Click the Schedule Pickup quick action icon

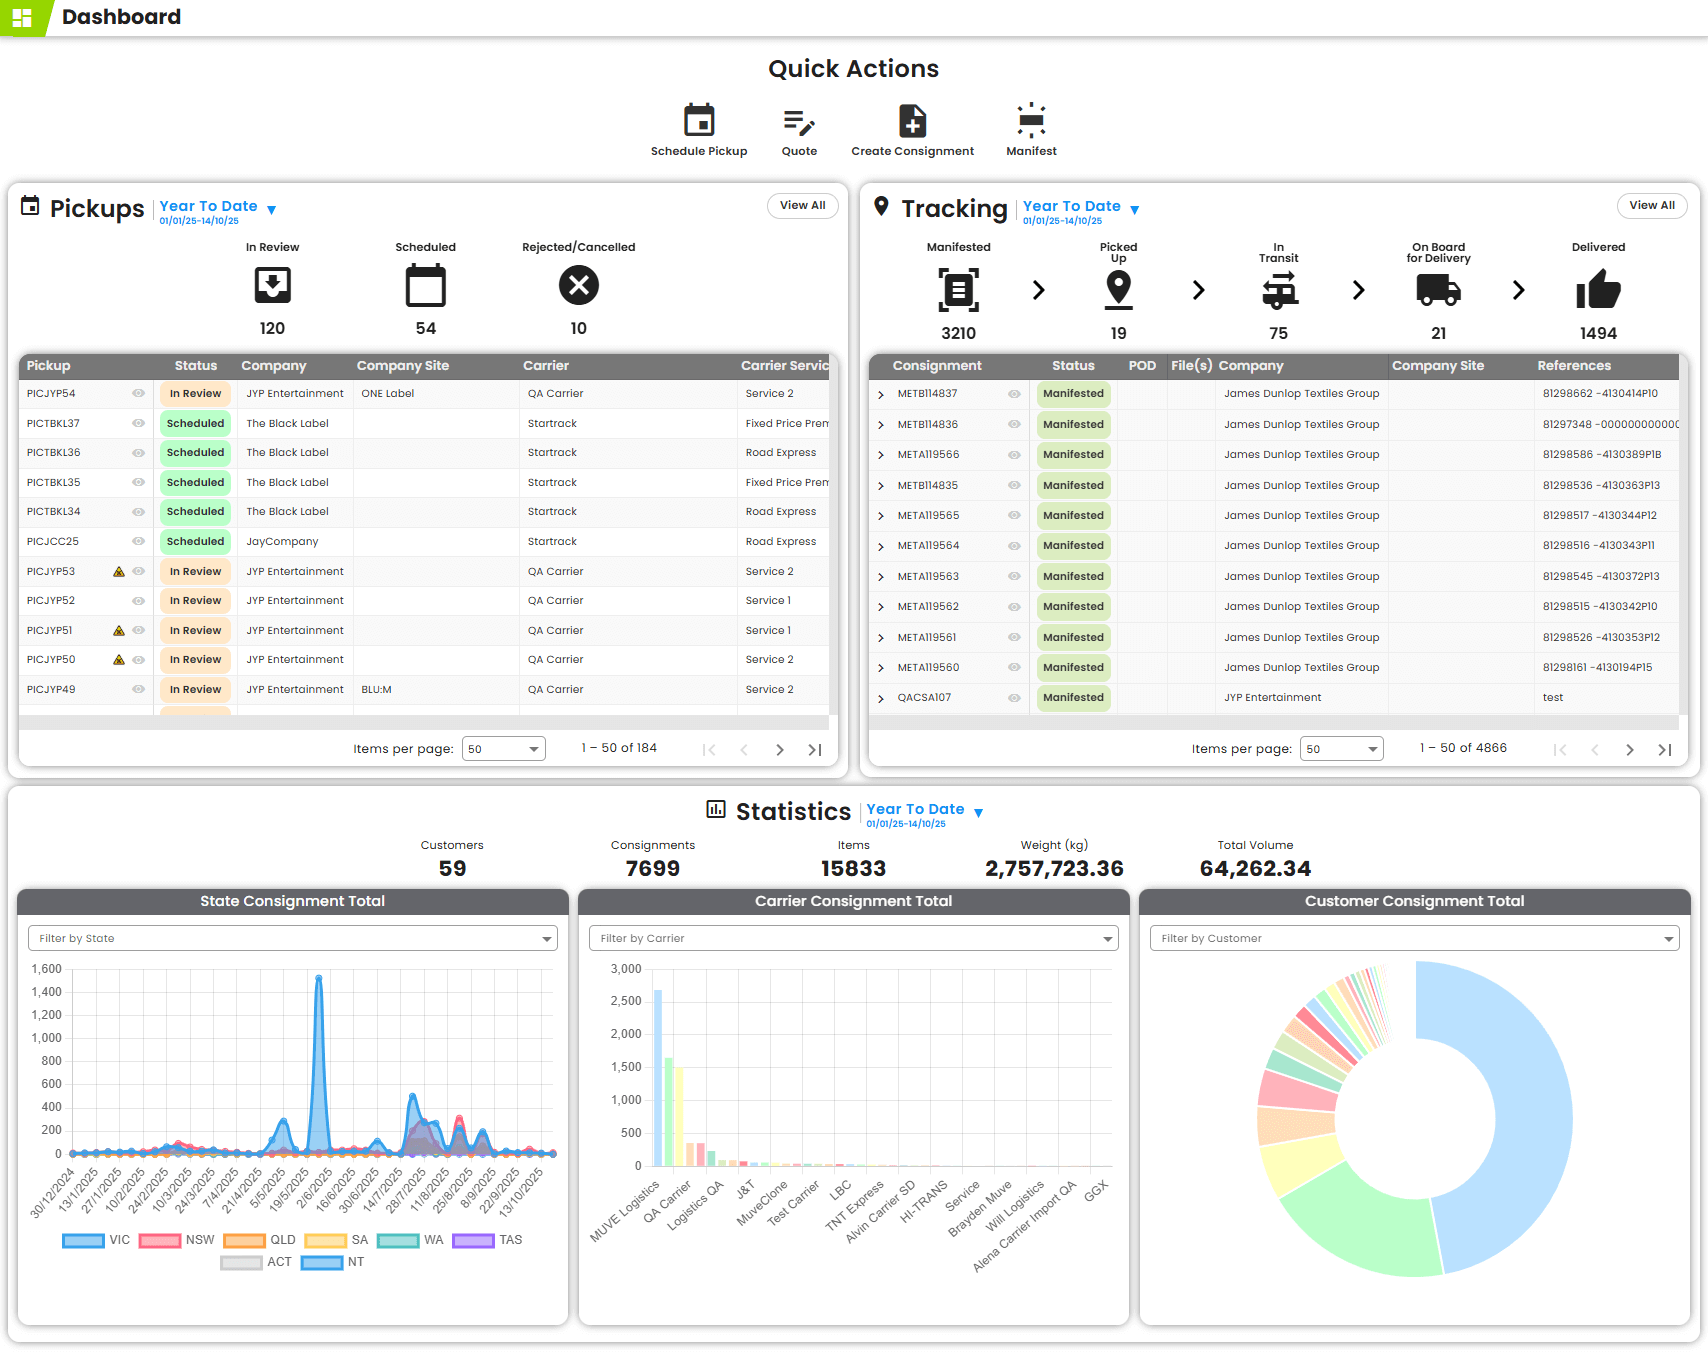(x=700, y=122)
